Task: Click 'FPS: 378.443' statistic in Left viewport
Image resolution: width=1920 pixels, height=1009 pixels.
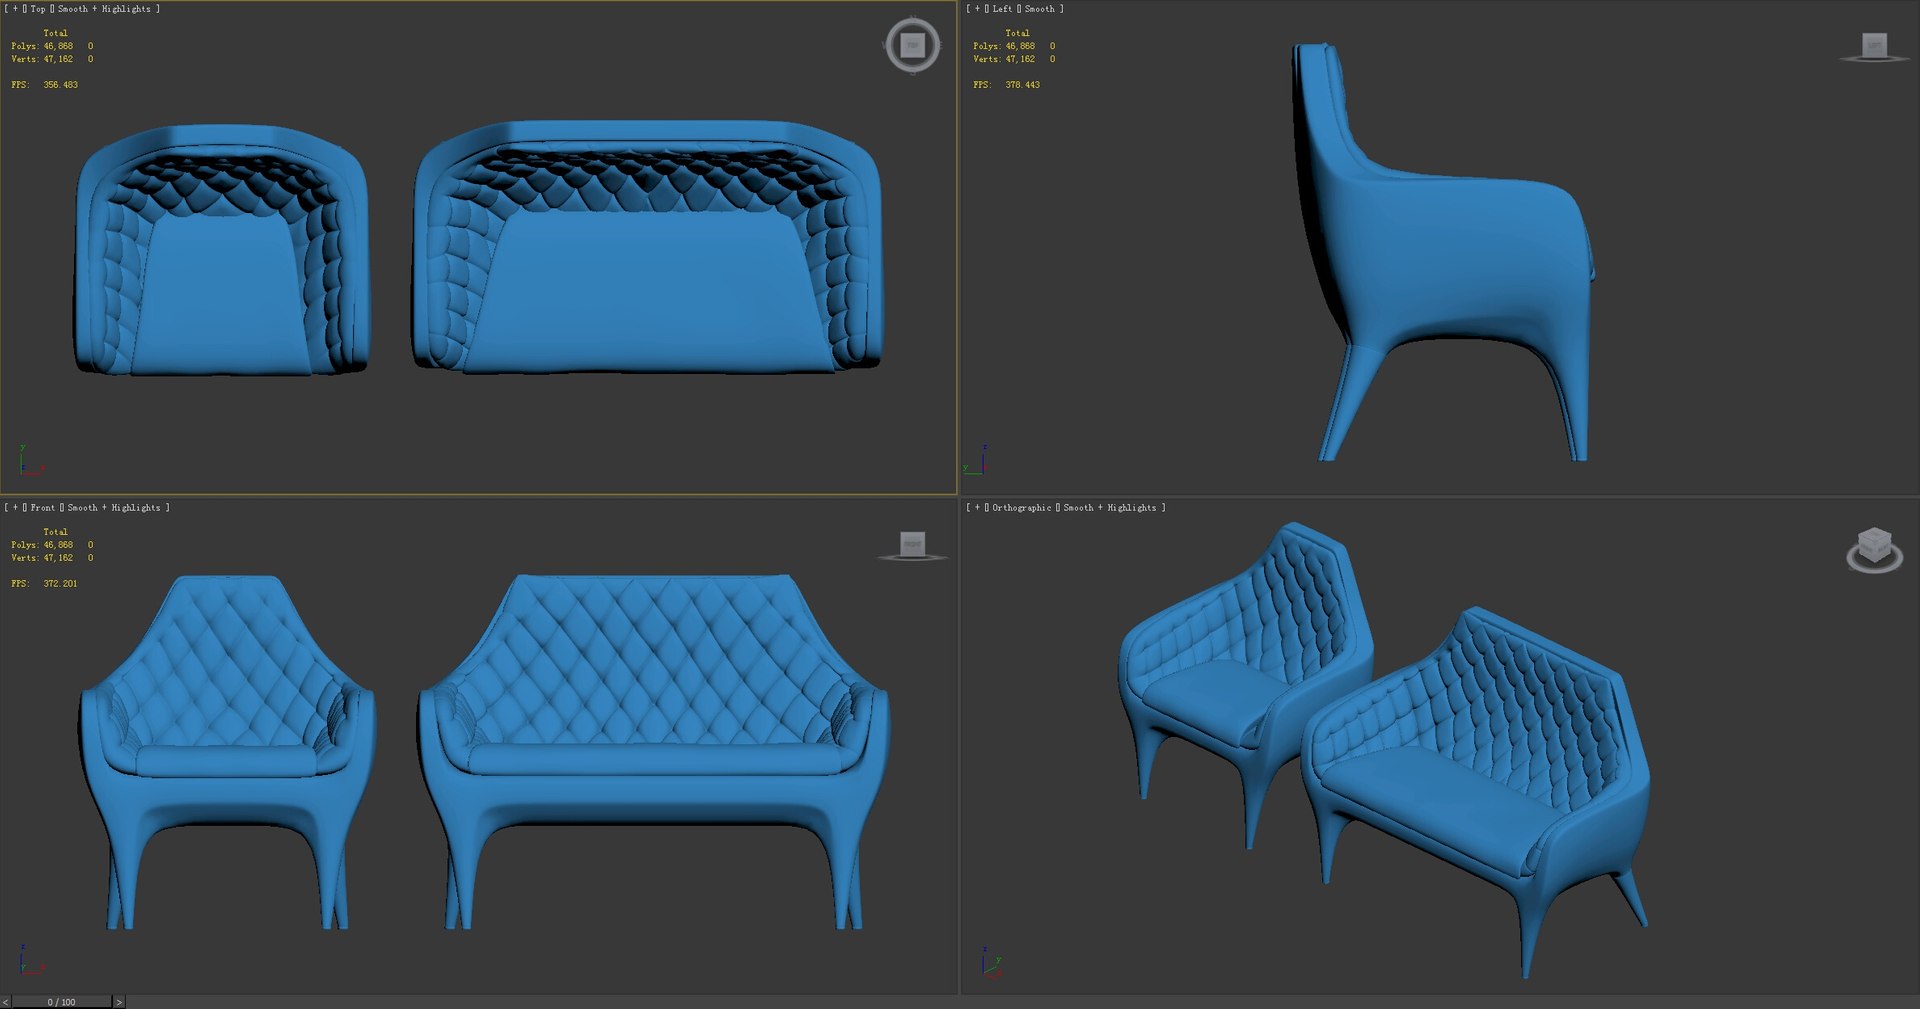Action: [x=1006, y=85]
